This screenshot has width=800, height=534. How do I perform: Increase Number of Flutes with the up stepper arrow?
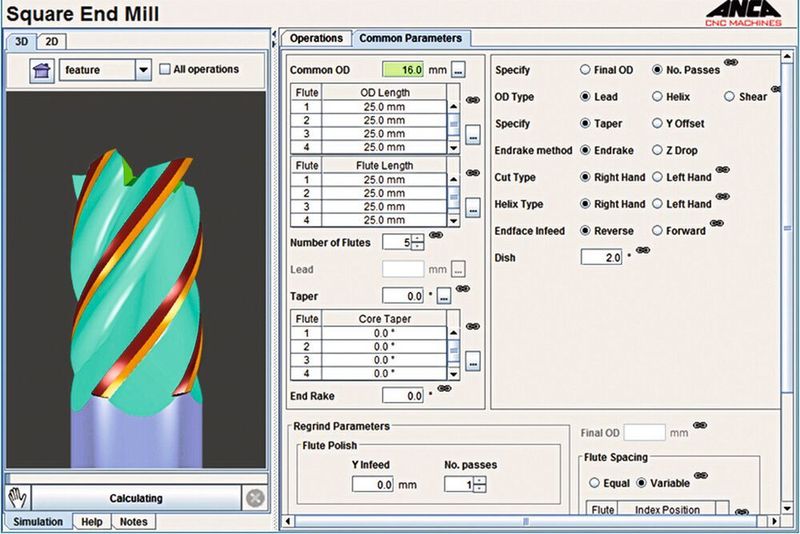pyautogui.click(x=417, y=238)
